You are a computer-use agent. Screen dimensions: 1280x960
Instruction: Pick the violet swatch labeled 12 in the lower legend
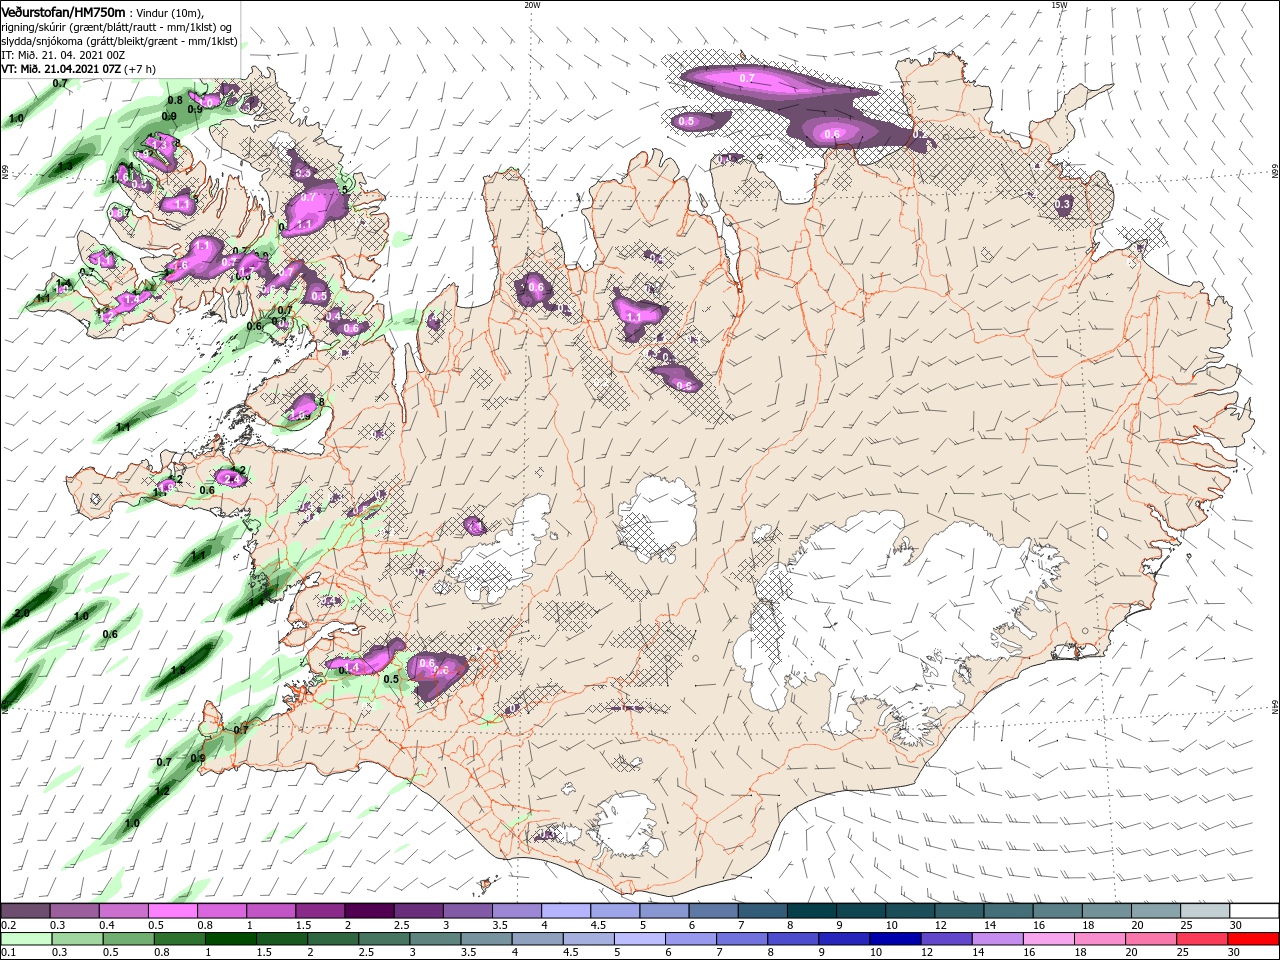pos(947,939)
